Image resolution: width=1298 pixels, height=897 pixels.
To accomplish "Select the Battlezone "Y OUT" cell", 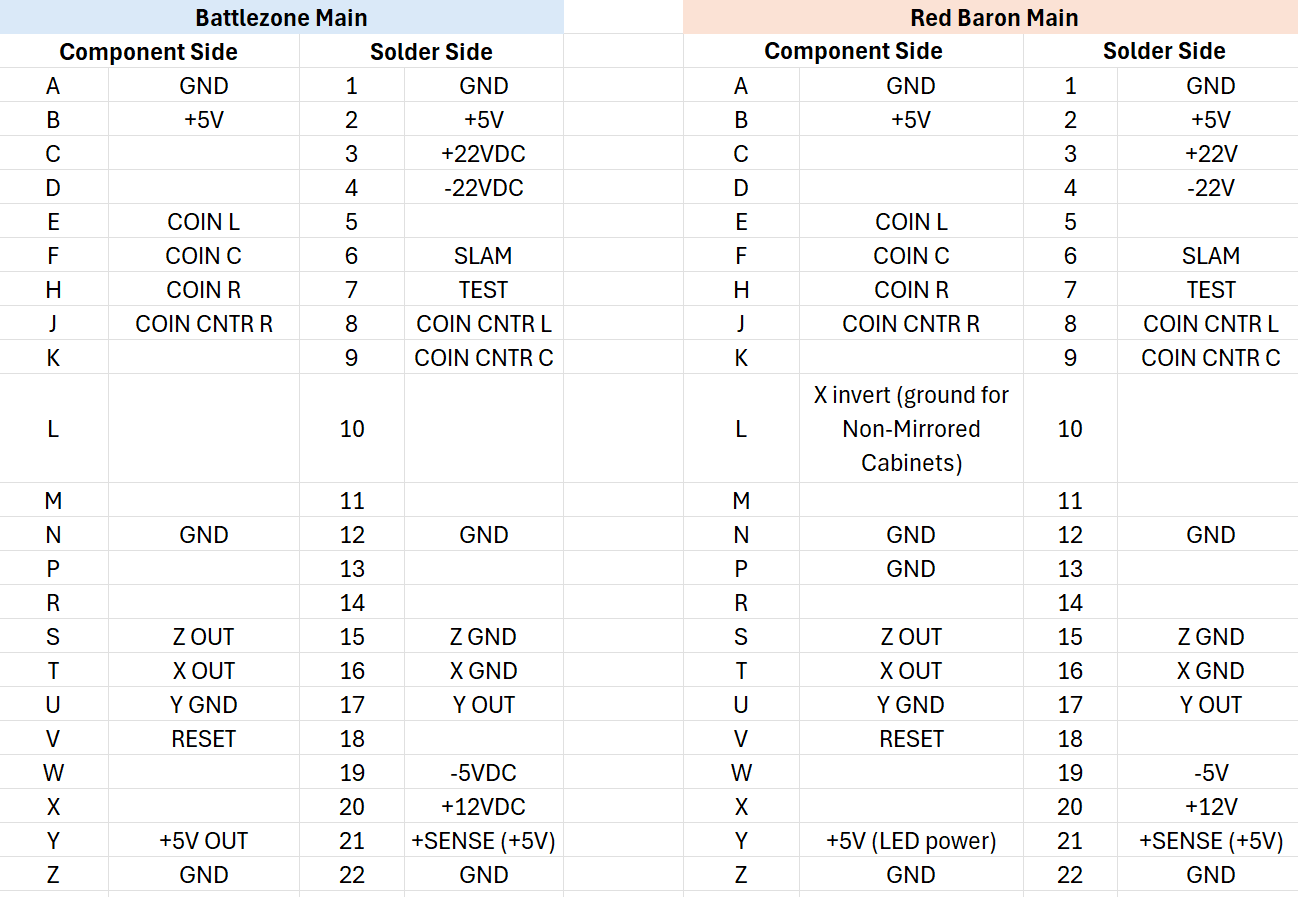I will coord(483,705).
